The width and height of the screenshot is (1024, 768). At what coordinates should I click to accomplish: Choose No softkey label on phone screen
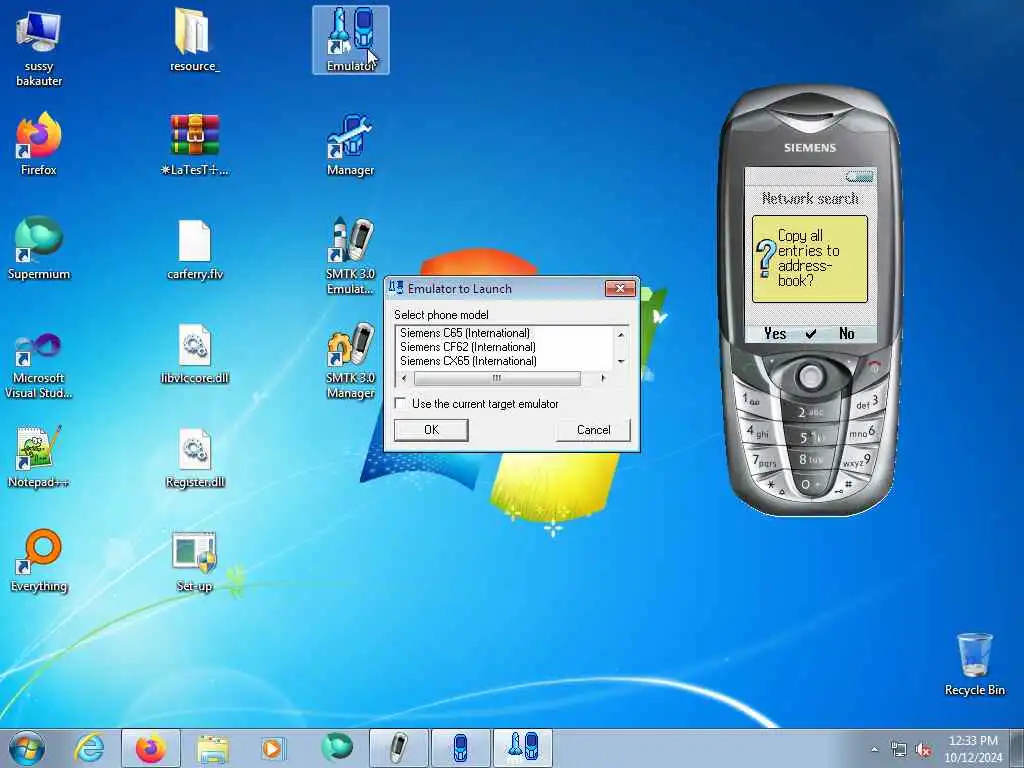(x=846, y=334)
